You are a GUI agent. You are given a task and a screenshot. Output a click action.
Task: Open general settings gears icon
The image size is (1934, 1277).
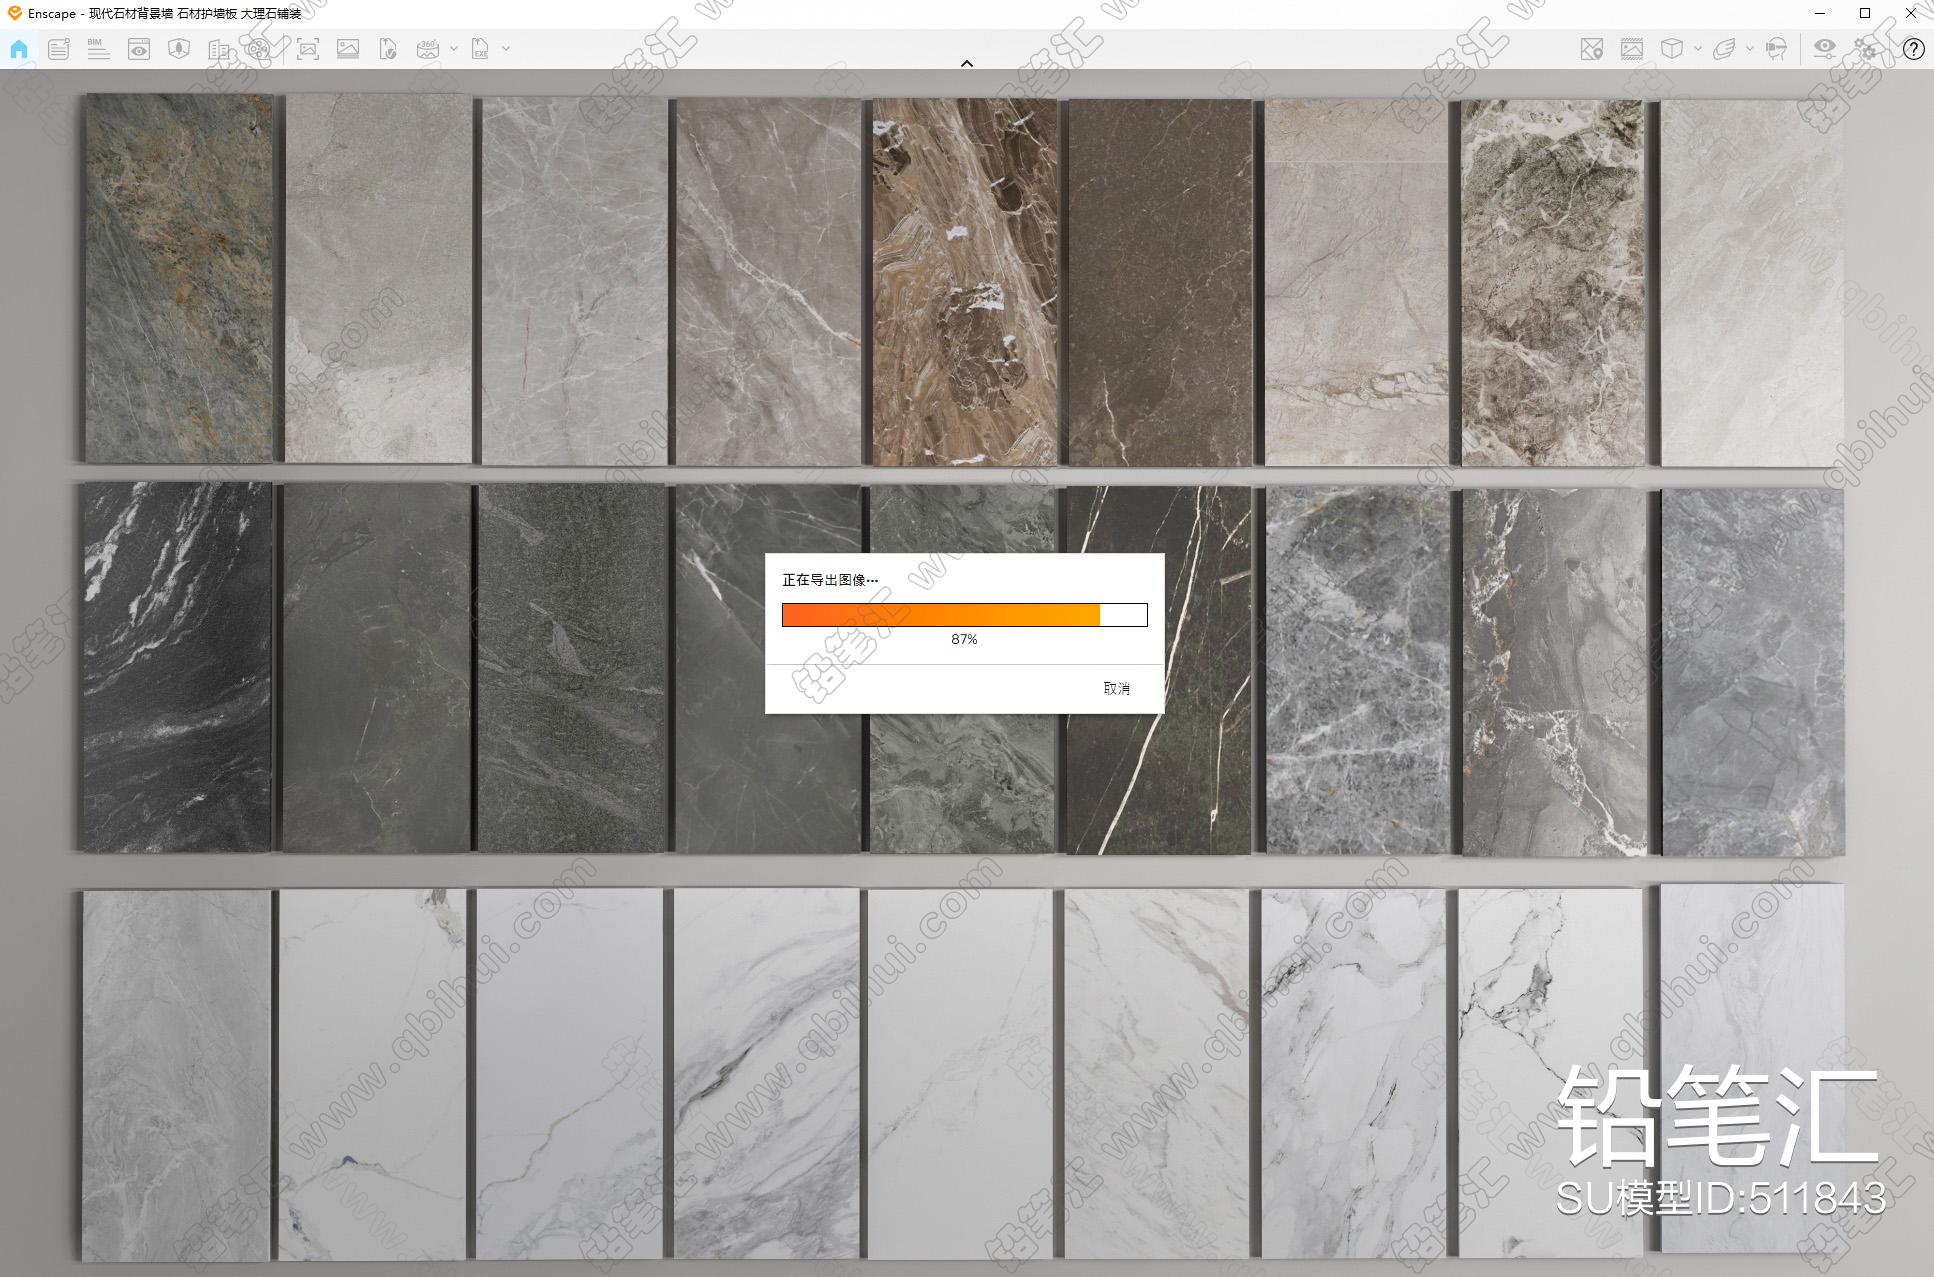click(x=1866, y=49)
